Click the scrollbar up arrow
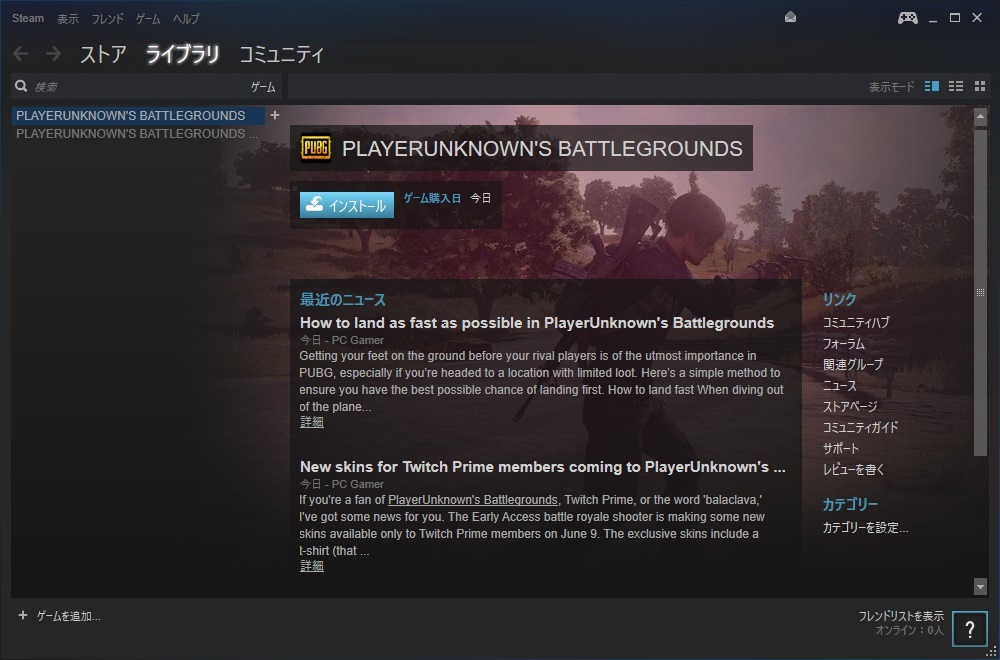 [980, 115]
